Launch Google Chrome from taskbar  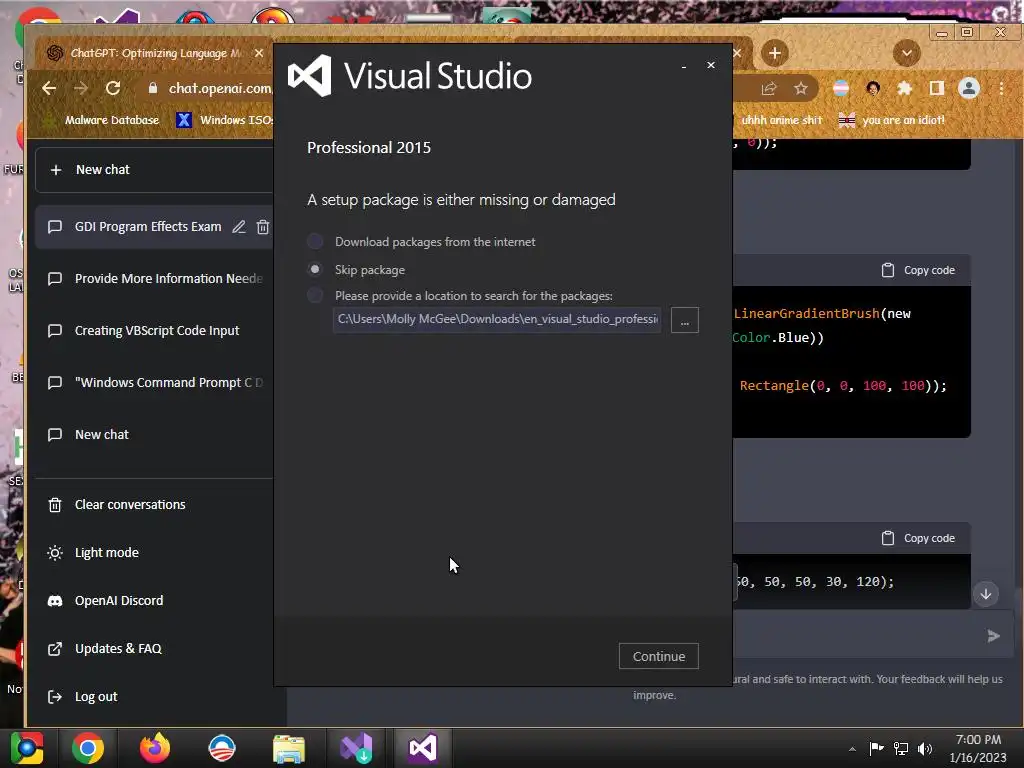click(x=88, y=748)
